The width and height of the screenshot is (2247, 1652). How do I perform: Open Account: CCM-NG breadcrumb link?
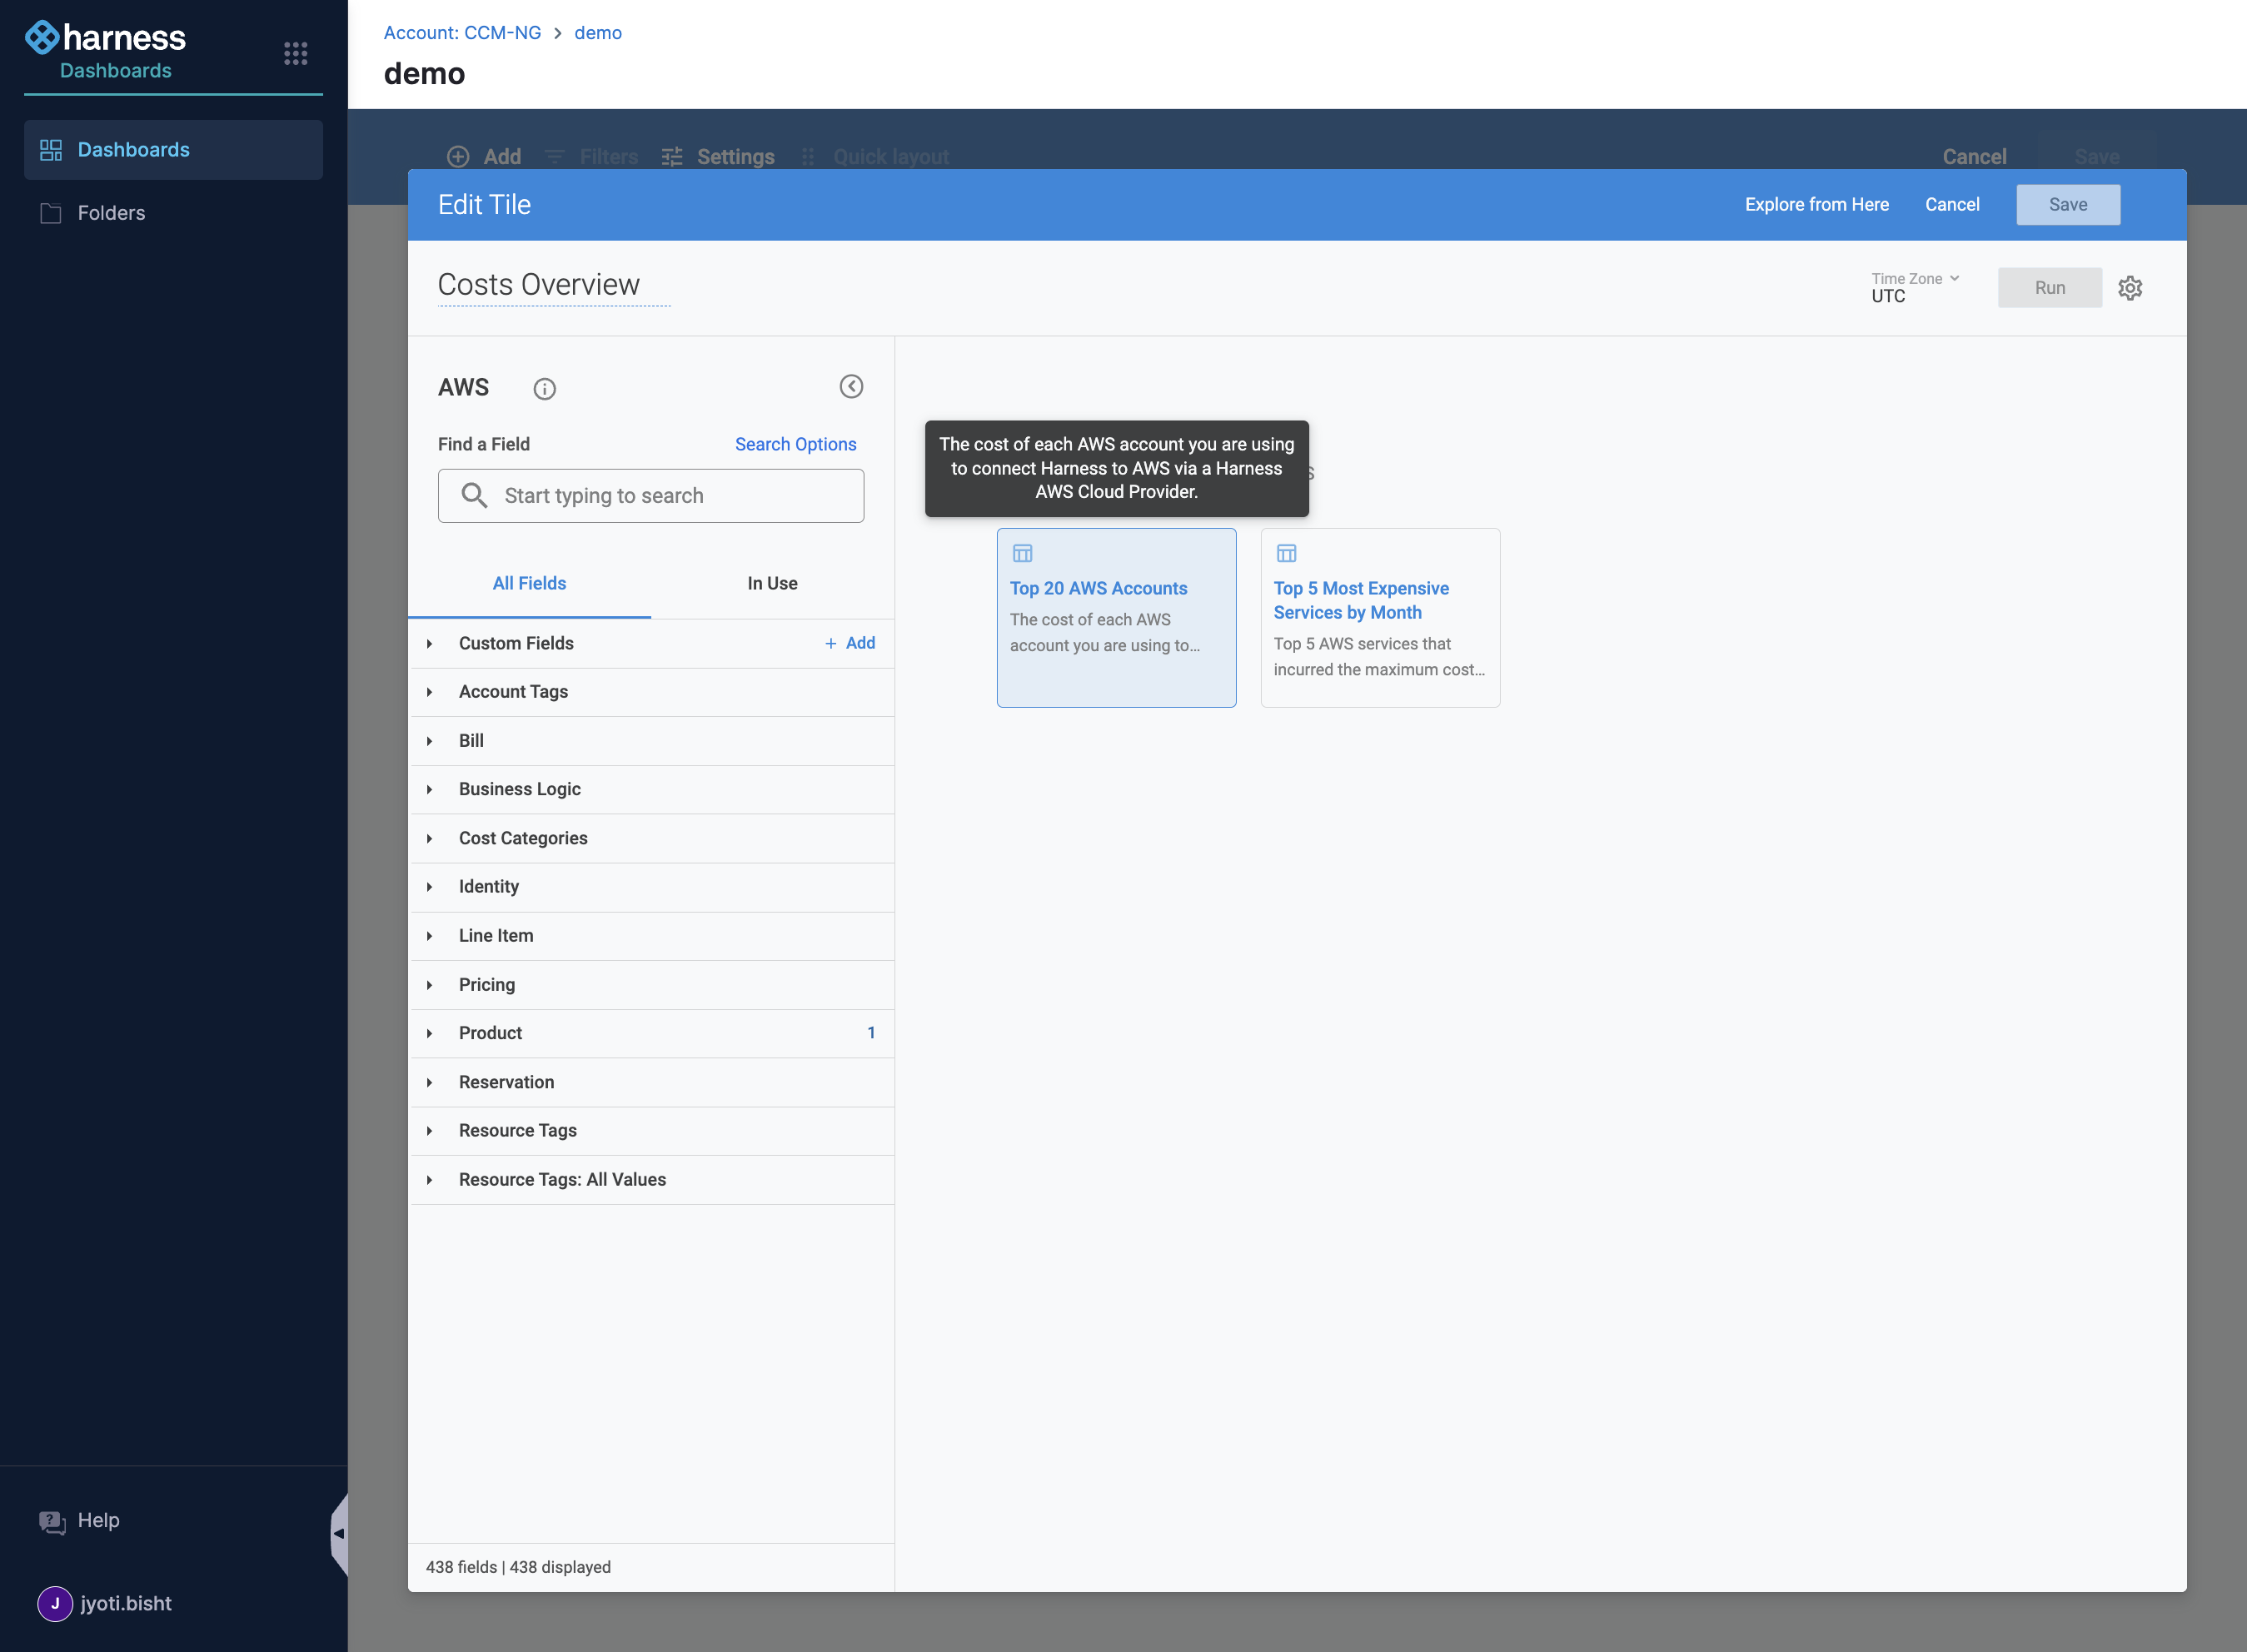tap(462, 33)
